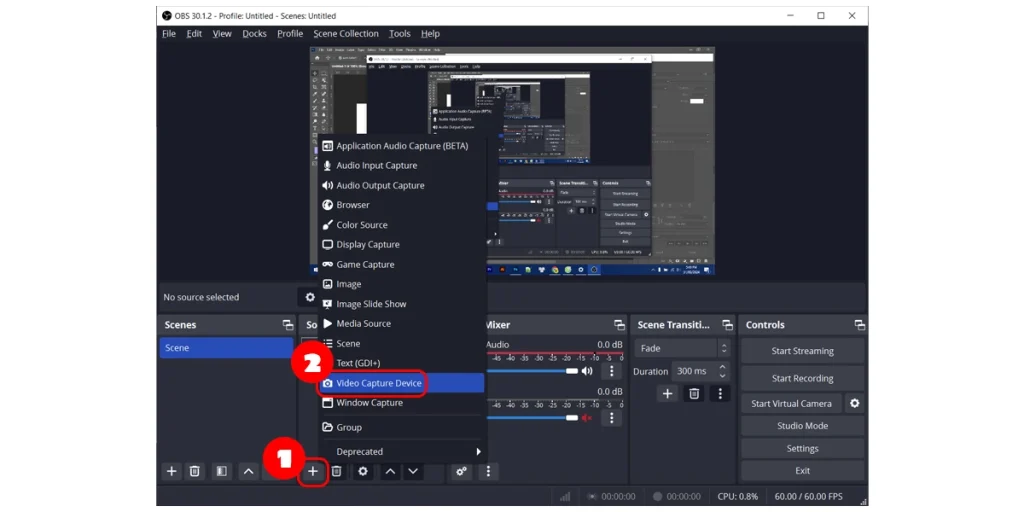Open the three-dot menu of the first audio channel
This screenshot has height=512, width=1024.
tap(611, 371)
